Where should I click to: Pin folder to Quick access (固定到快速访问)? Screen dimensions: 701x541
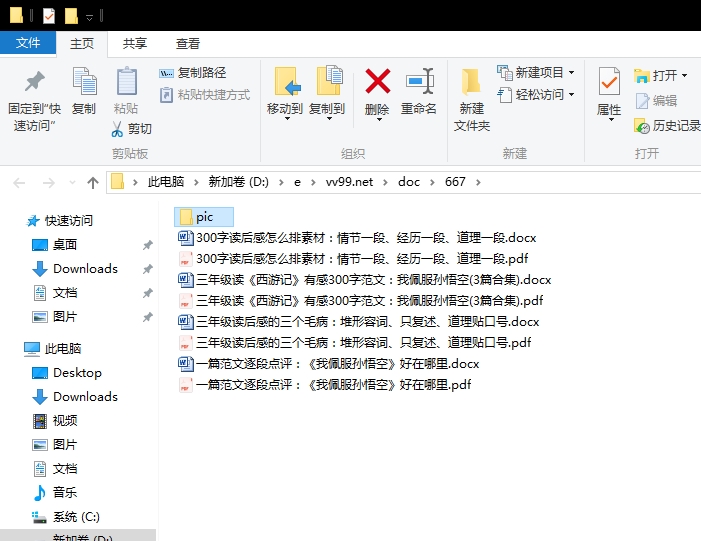click(34, 100)
